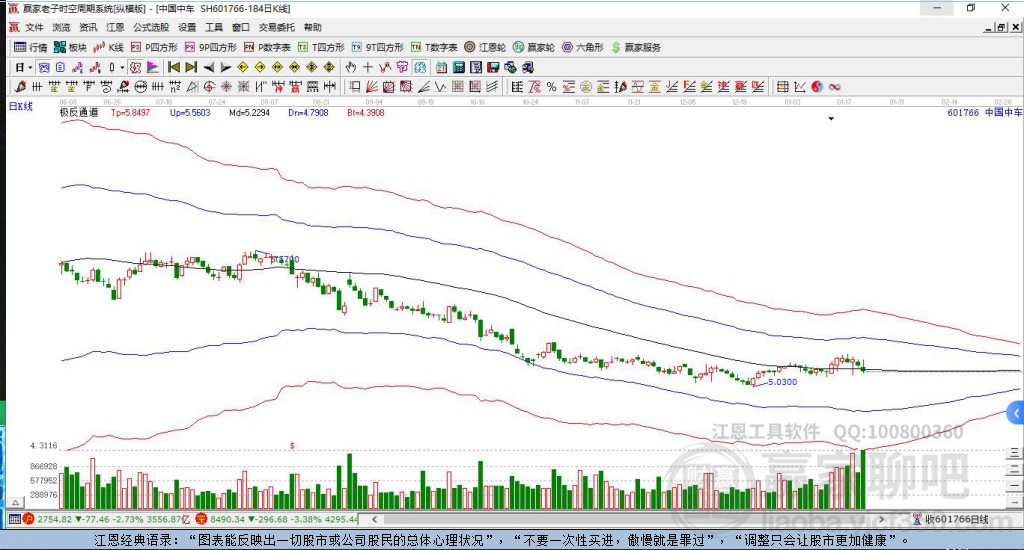This screenshot has width=1024, height=550.
Task: Open the 帮助 menu
Action: tap(313, 27)
